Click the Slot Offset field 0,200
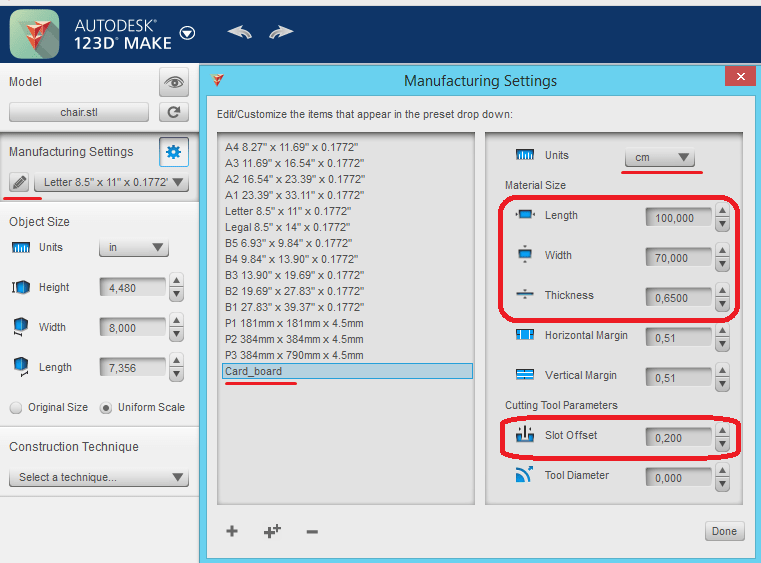This screenshot has width=761, height=563. 678,438
